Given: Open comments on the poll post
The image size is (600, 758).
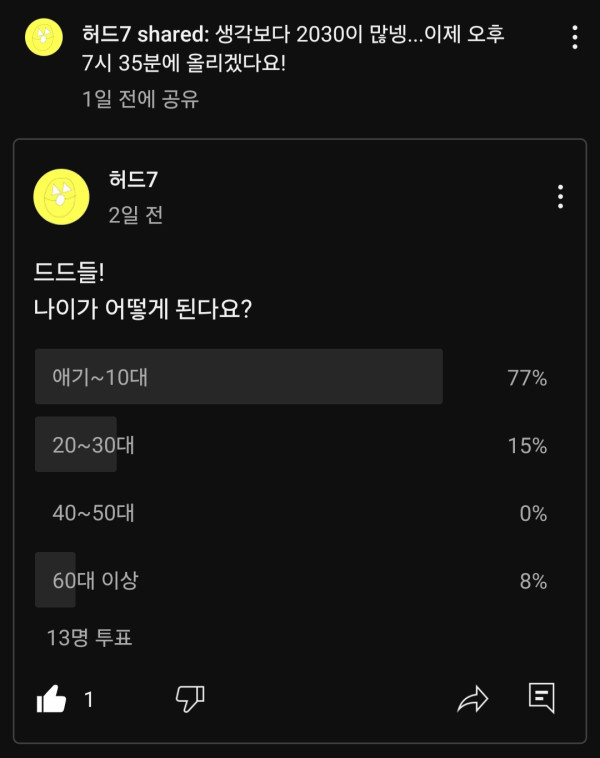Looking at the screenshot, I should (x=541, y=698).
